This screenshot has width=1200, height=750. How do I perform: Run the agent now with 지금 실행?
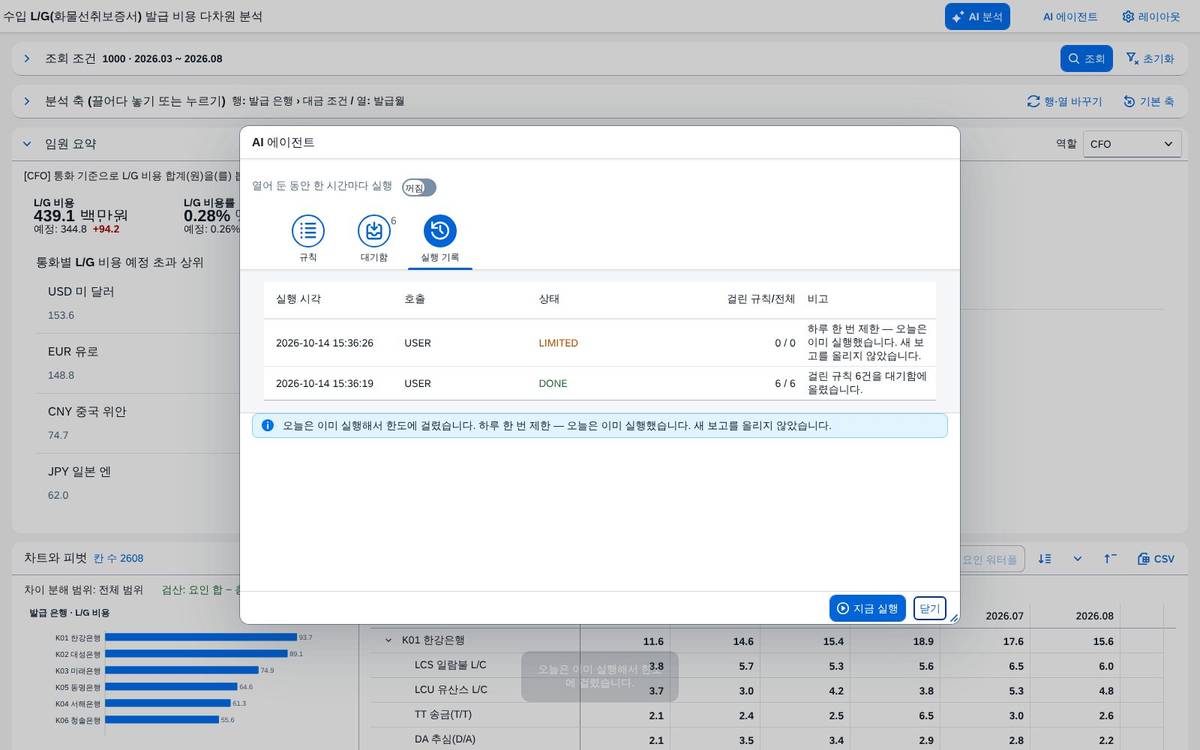(867, 608)
